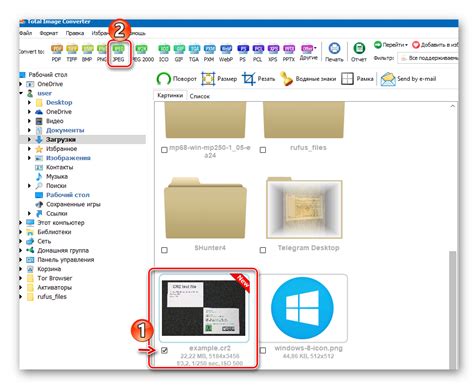Open the Crop (Резать) tool
The height and width of the screenshot is (385, 474).
[x=258, y=79]
